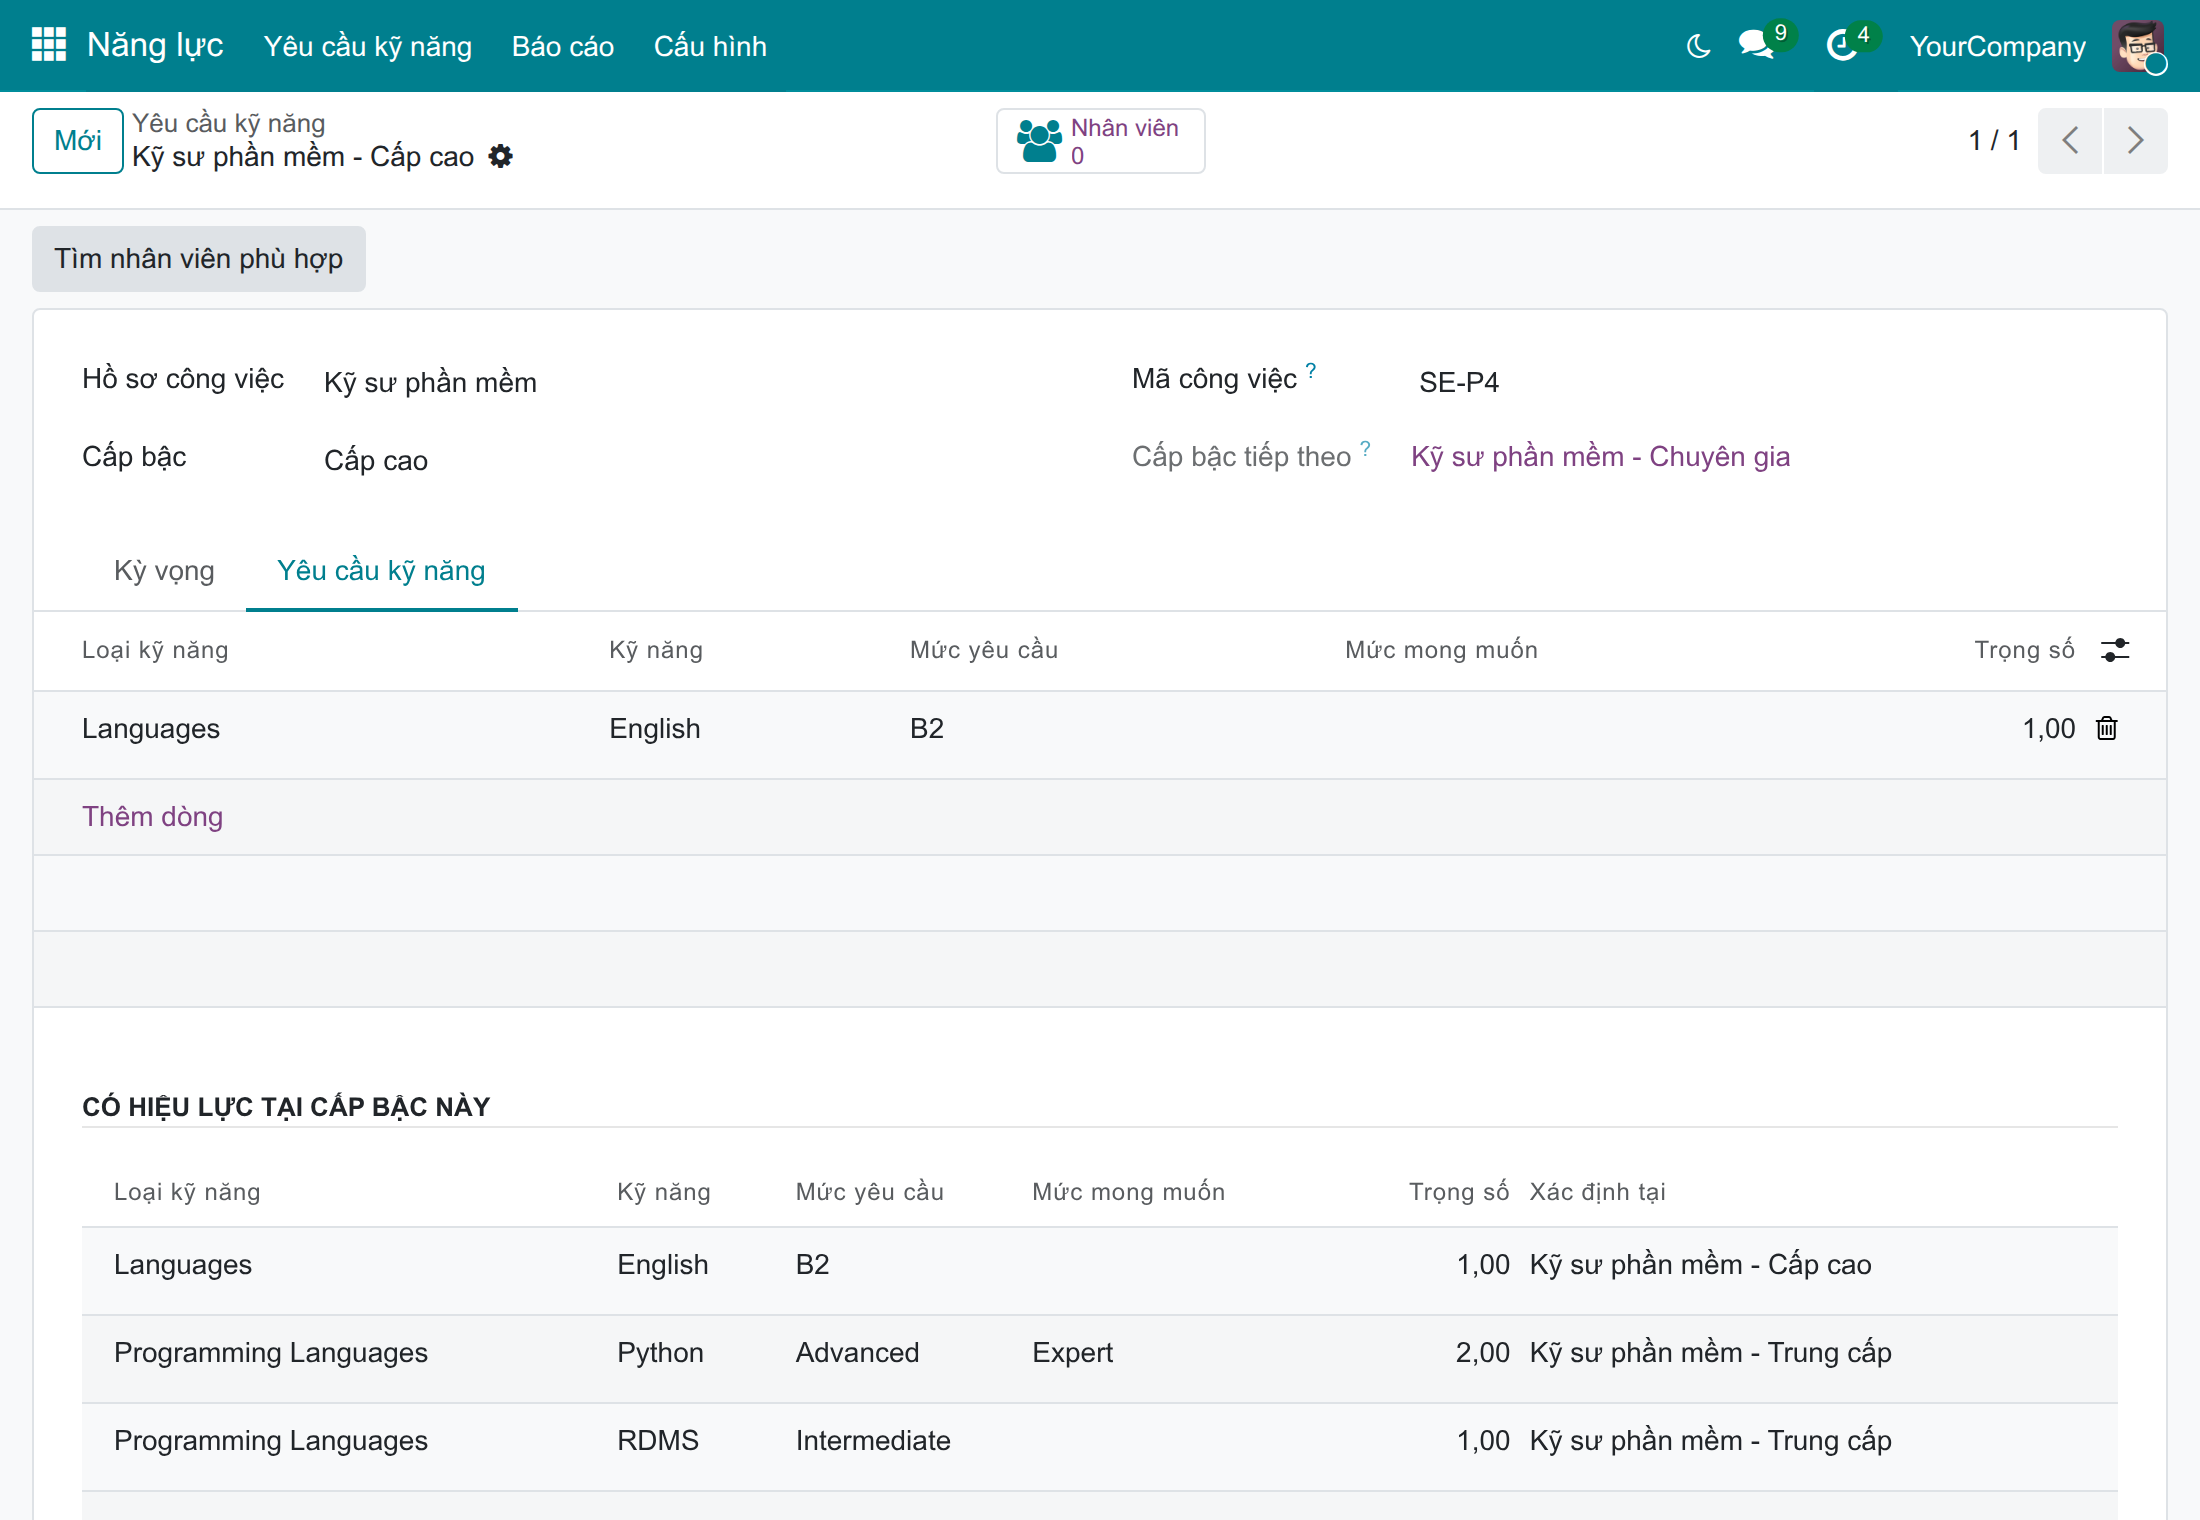2200x1520 pixels.
Task: Open Kỹ sư phần mềm - Chuyên gia link
Action: click(x=1600, y=457)
